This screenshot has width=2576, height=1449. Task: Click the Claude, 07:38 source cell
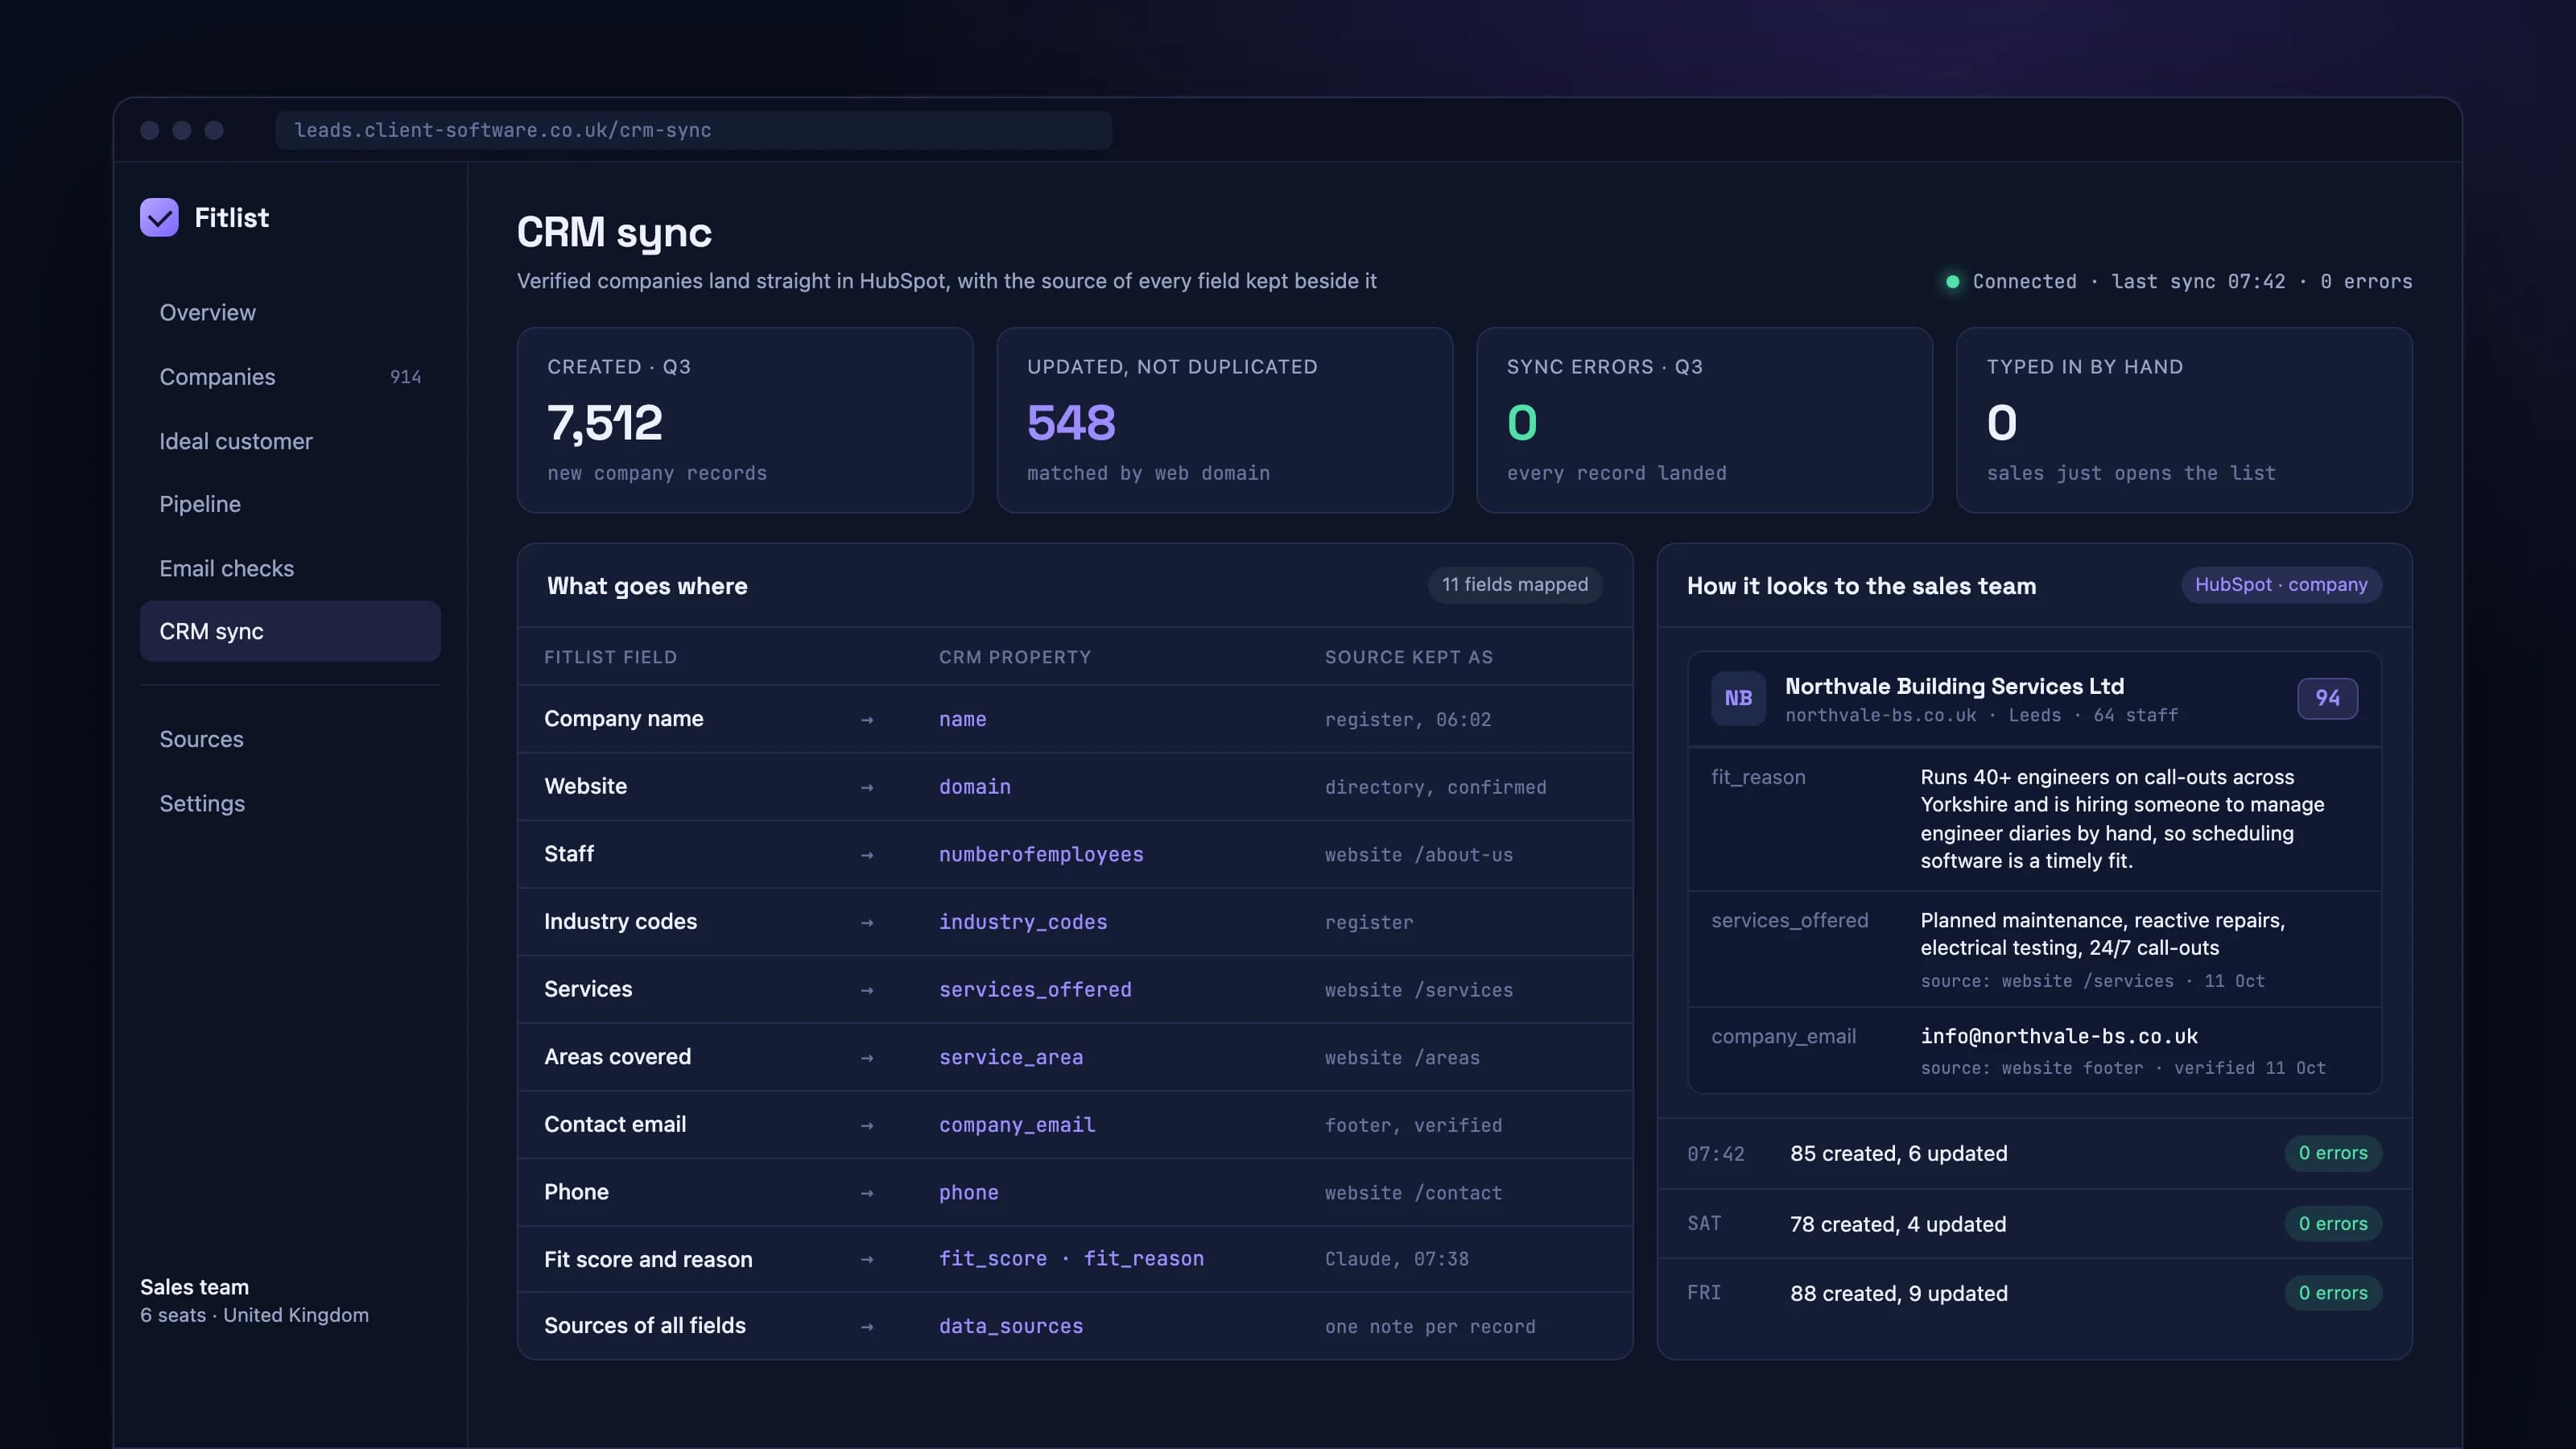[x=1396, y=1259]
